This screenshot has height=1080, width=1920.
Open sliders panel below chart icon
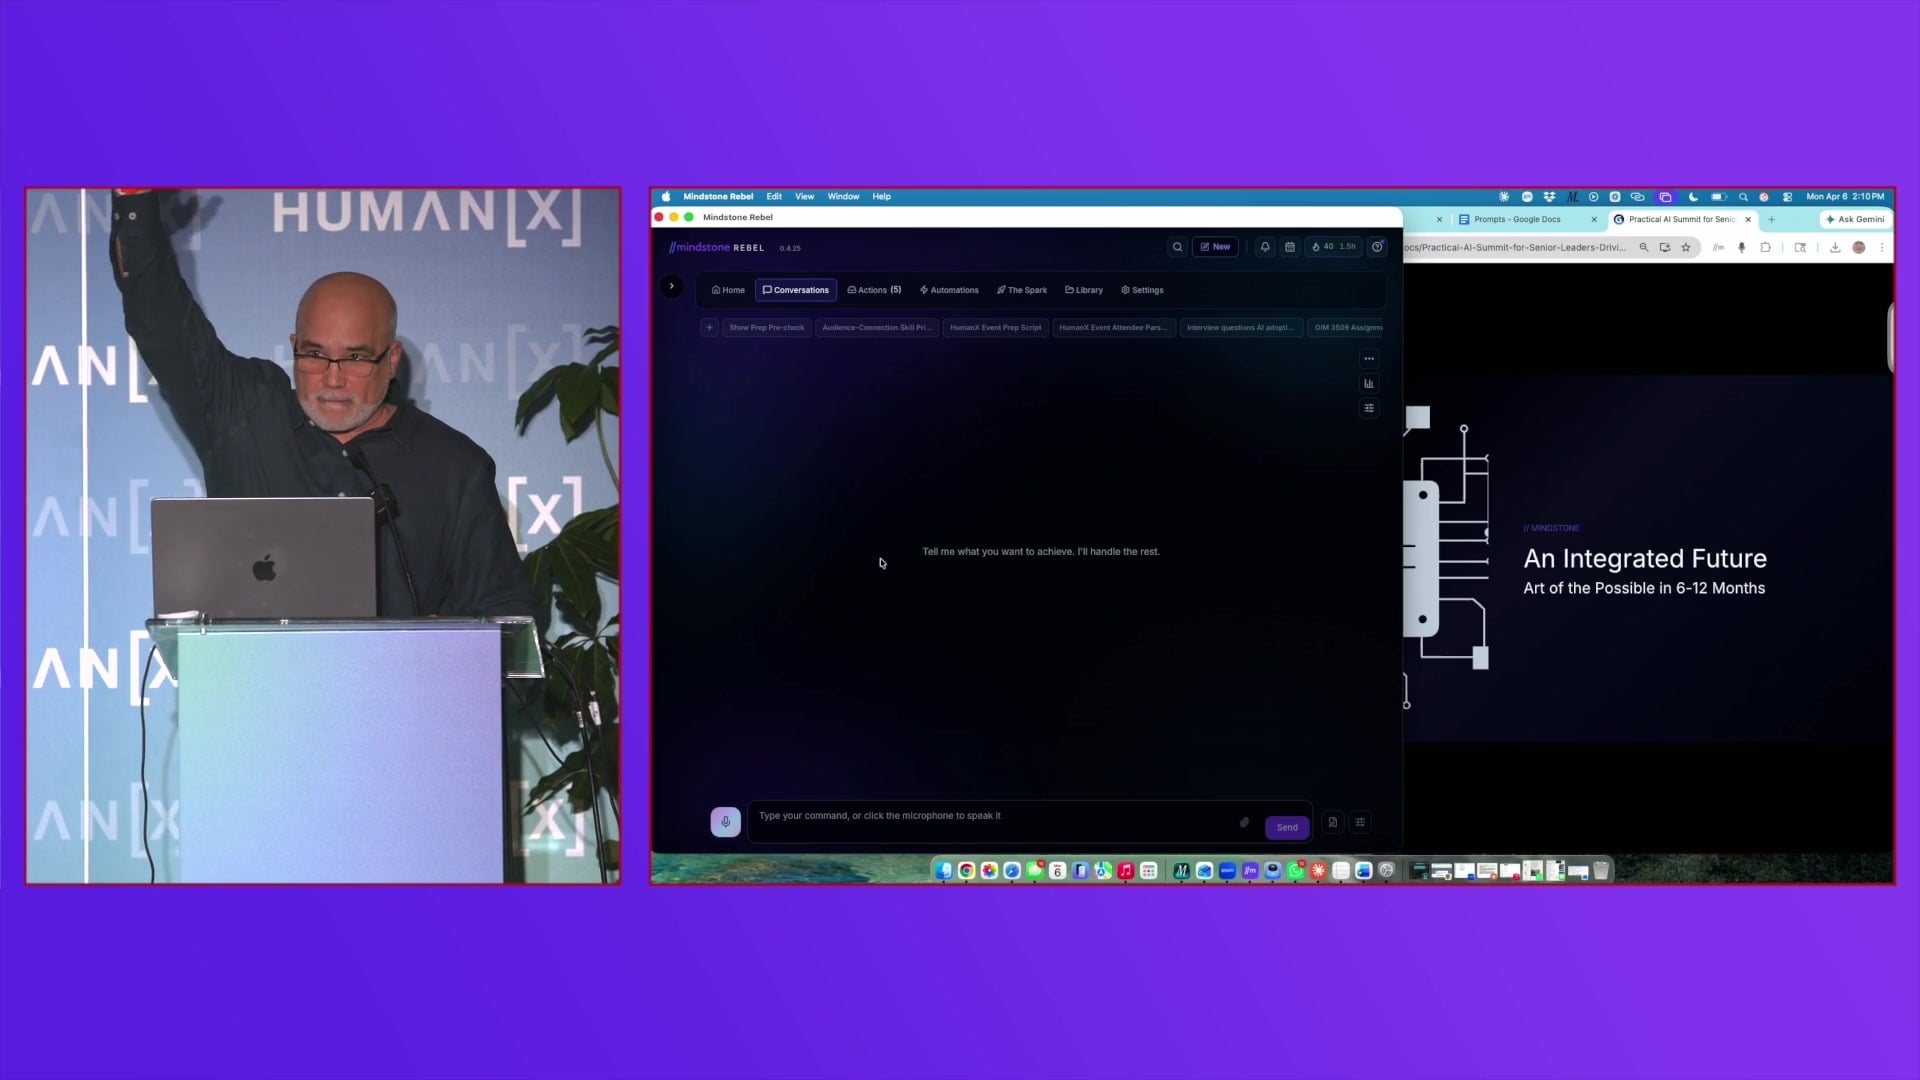click(x=1369, y=408)
